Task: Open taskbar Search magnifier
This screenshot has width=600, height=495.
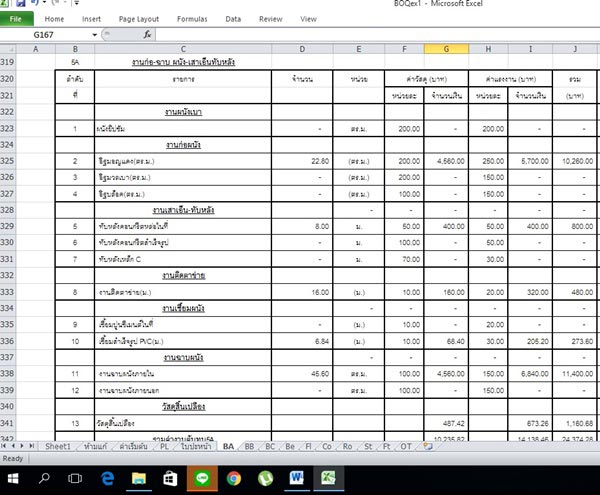Action: (44, 479)
